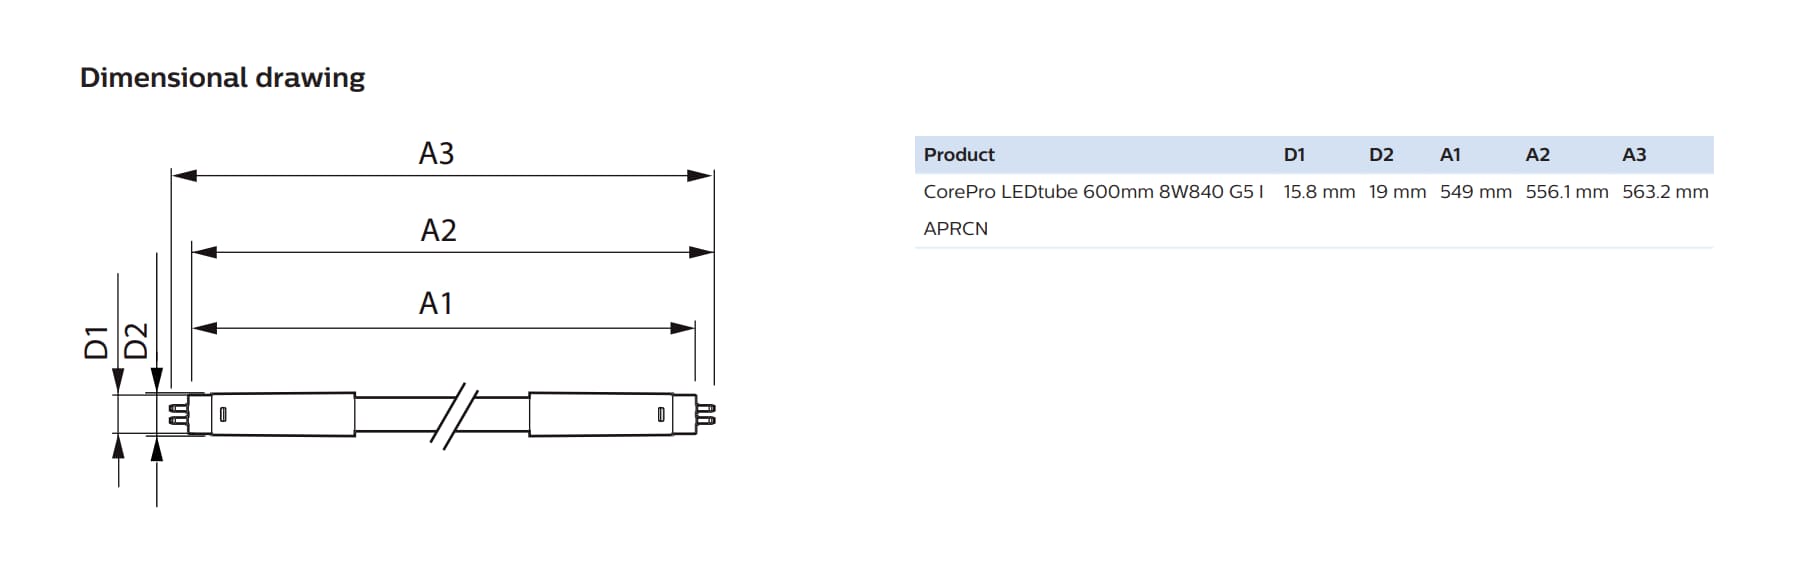This screenshot has width=1809, height=563.
Task: Select the A3 dimension label in the drawing
Action: tap(437, 153)
